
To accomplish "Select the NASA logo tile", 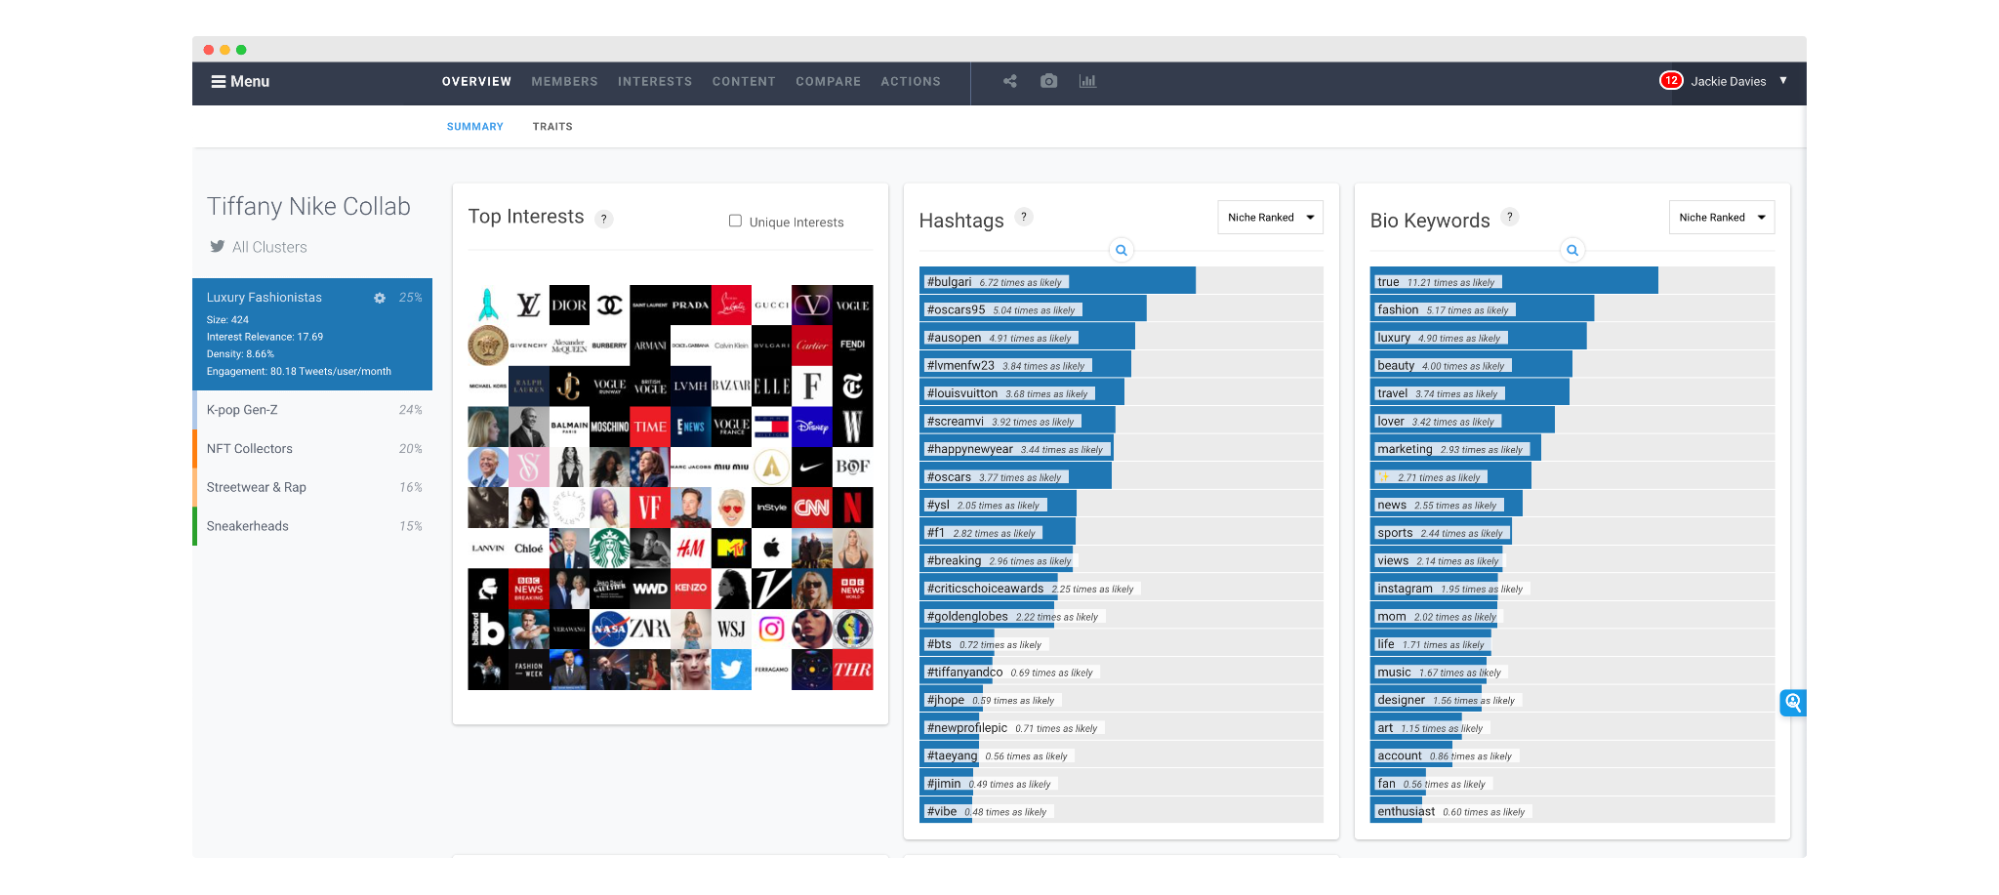I will pos(610,629).
